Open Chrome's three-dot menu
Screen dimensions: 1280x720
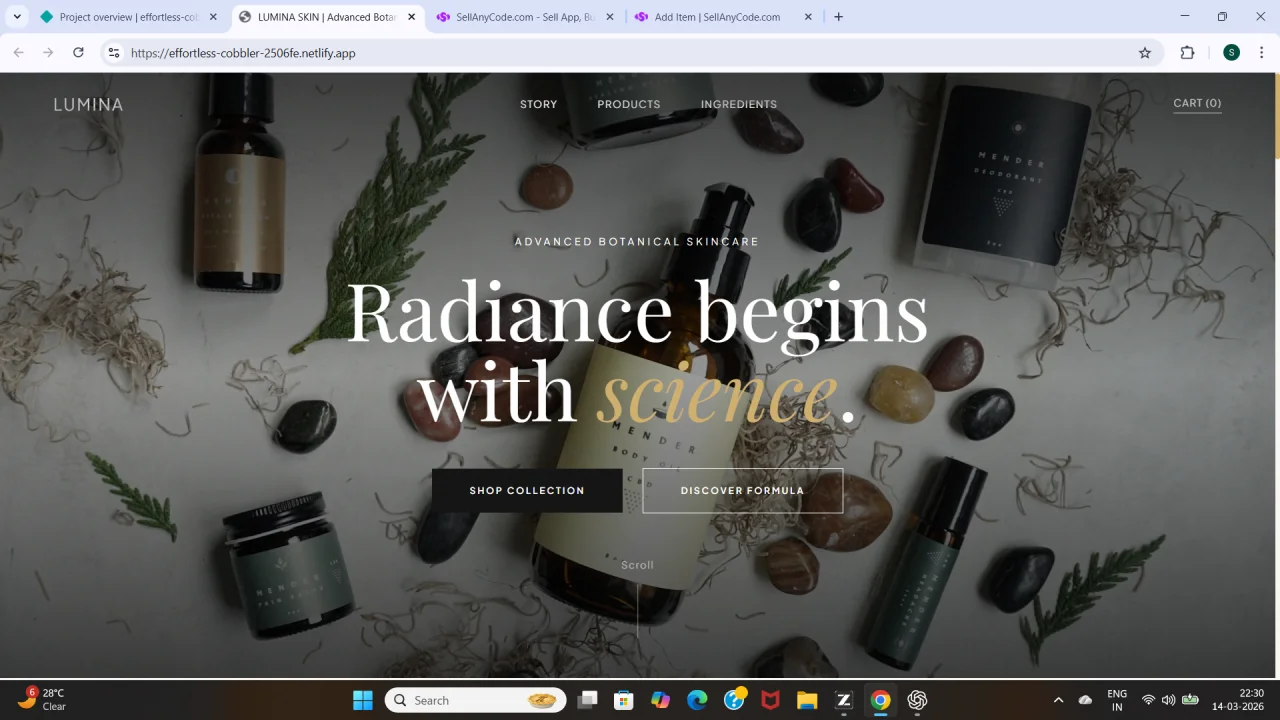coord(1261,53)
